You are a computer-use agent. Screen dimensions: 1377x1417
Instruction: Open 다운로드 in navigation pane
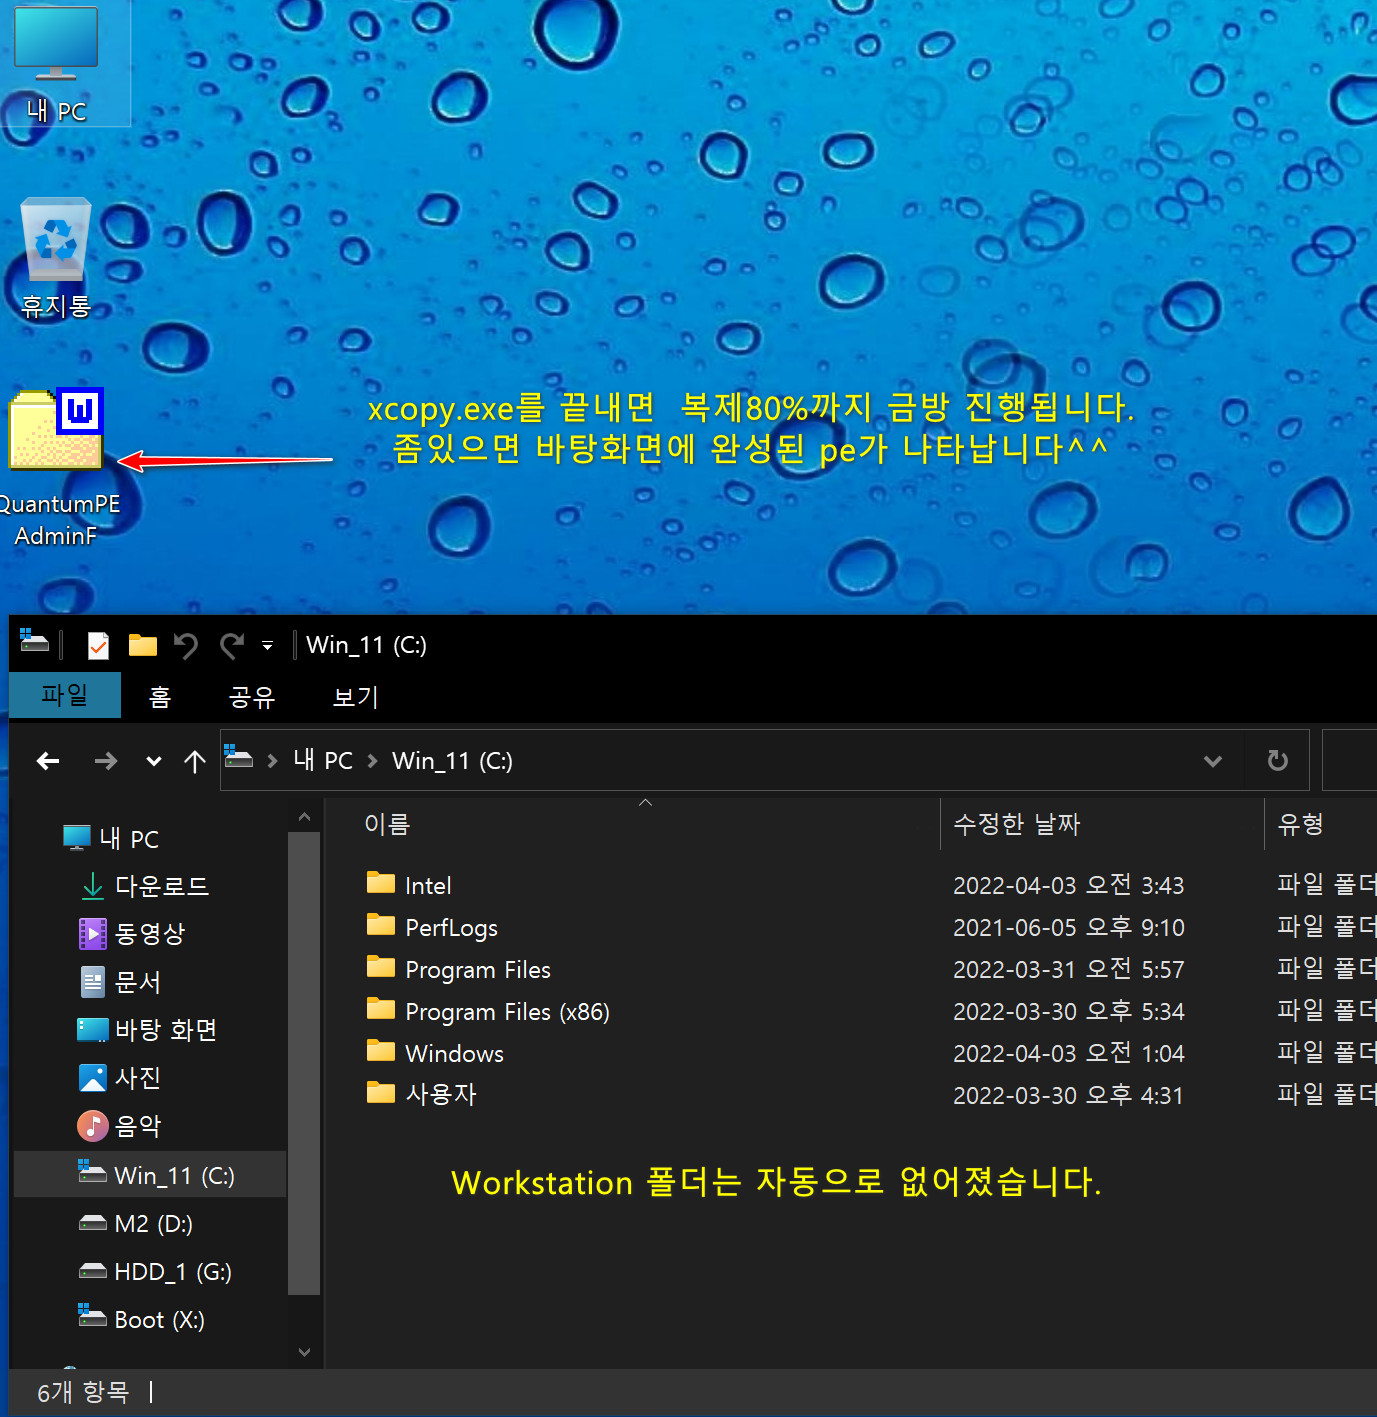tap(145, 886)
